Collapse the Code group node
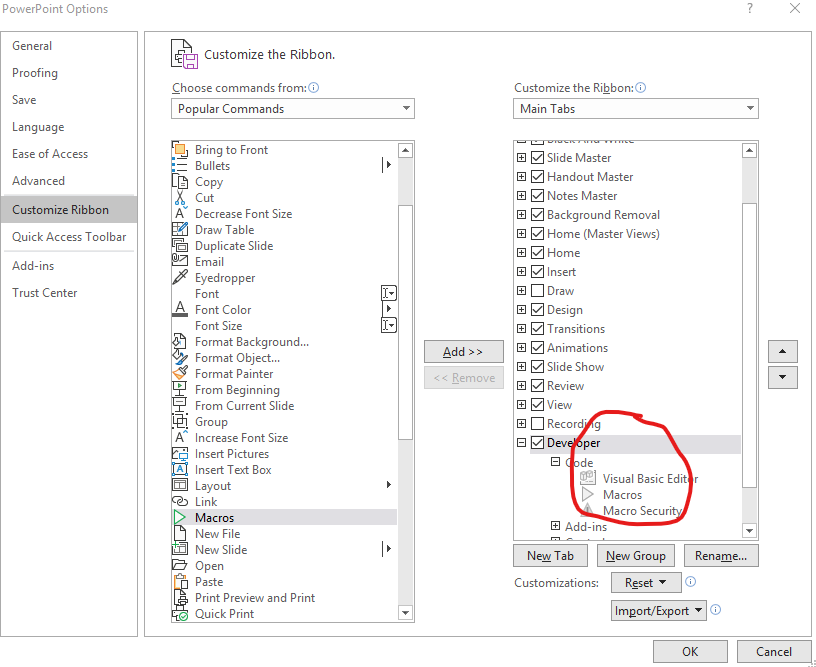This screenshot has width=816, height=667. [555, 462]
